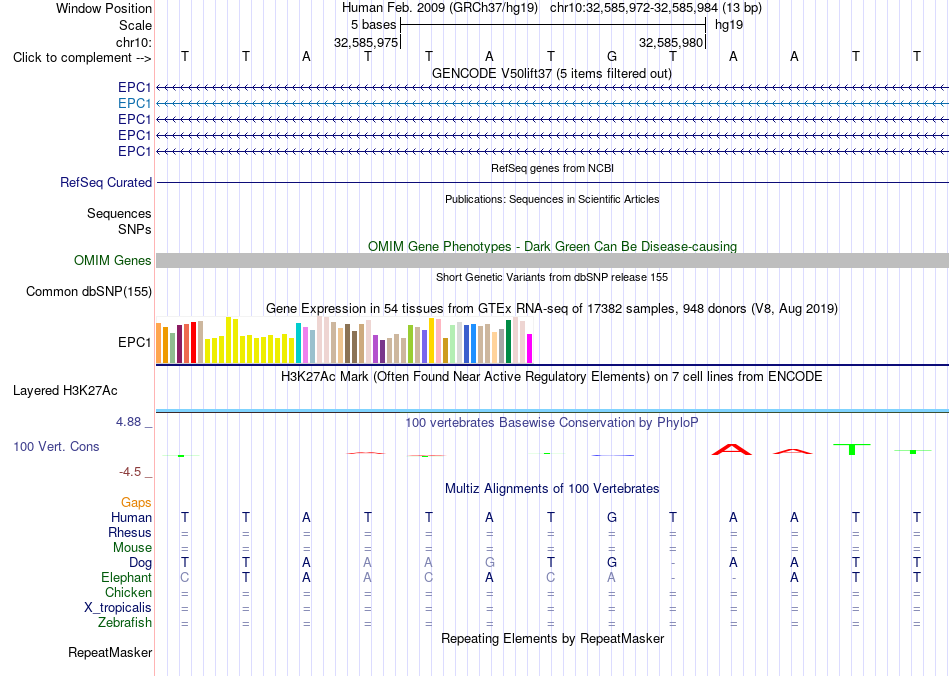Click the cyan bar in GTEx chart
950x676 pixels.
(x=298, y=343)
